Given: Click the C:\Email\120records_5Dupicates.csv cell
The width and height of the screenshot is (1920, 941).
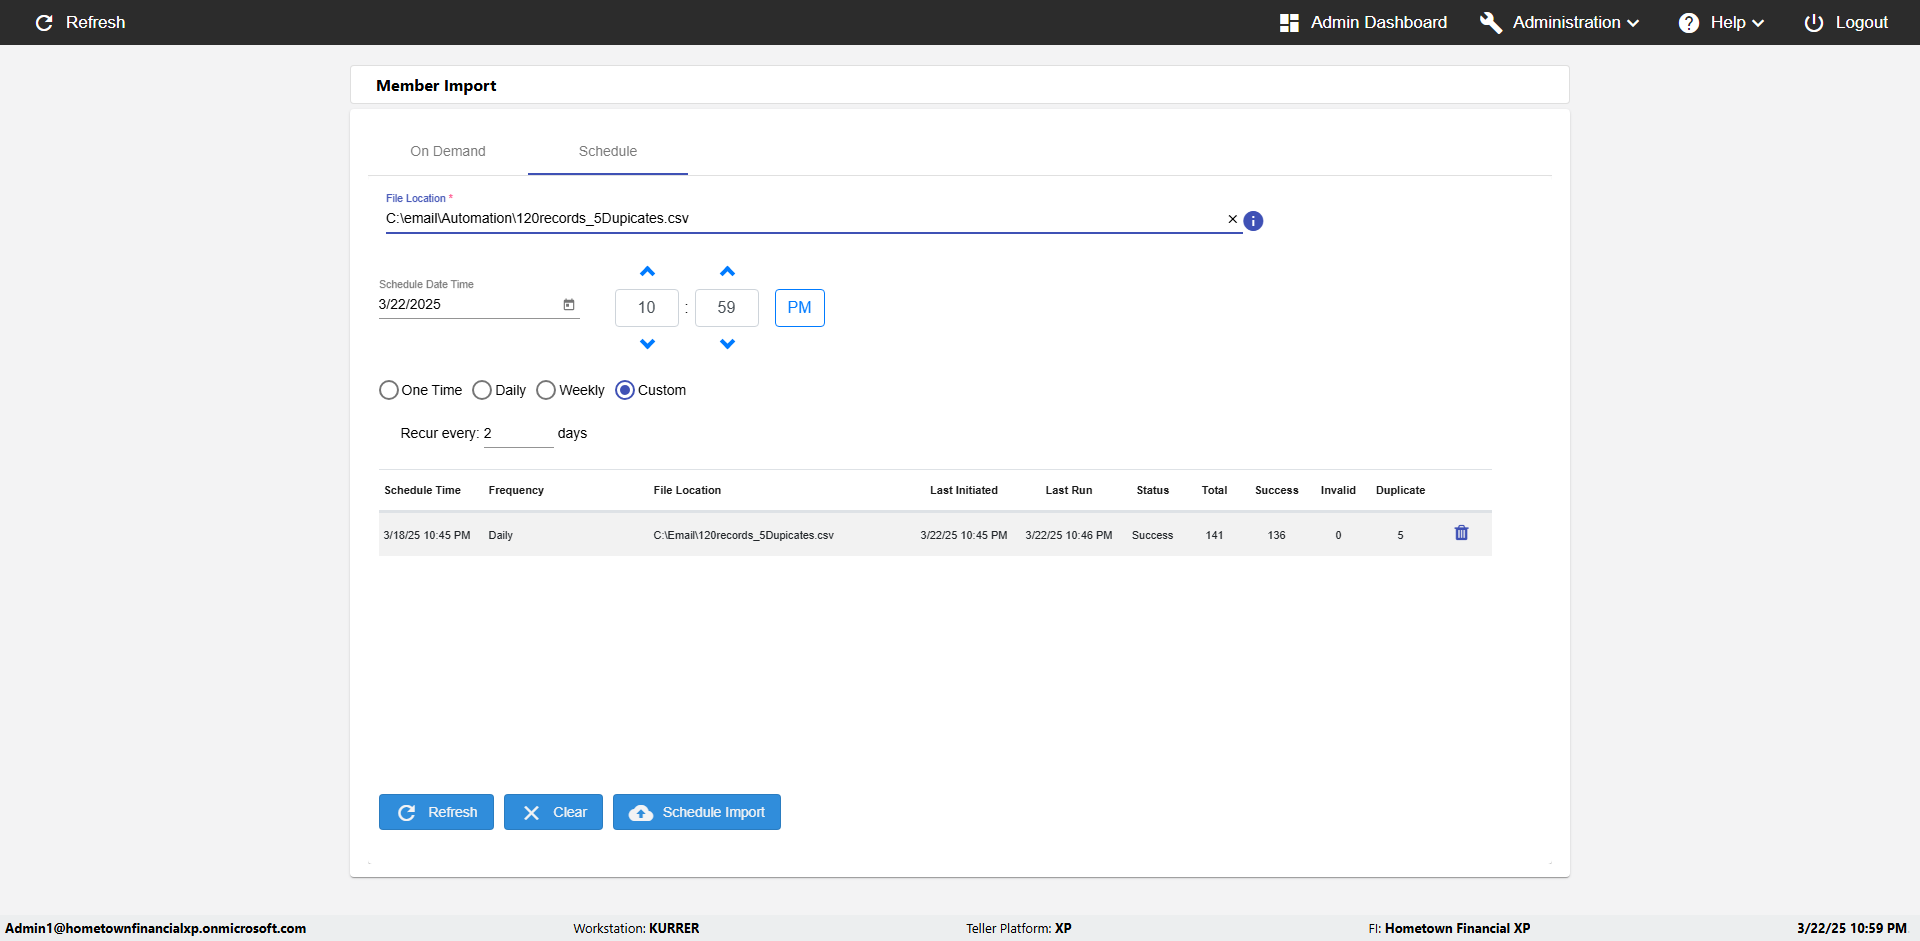Looking at the screenshot, I should (744, 535).
